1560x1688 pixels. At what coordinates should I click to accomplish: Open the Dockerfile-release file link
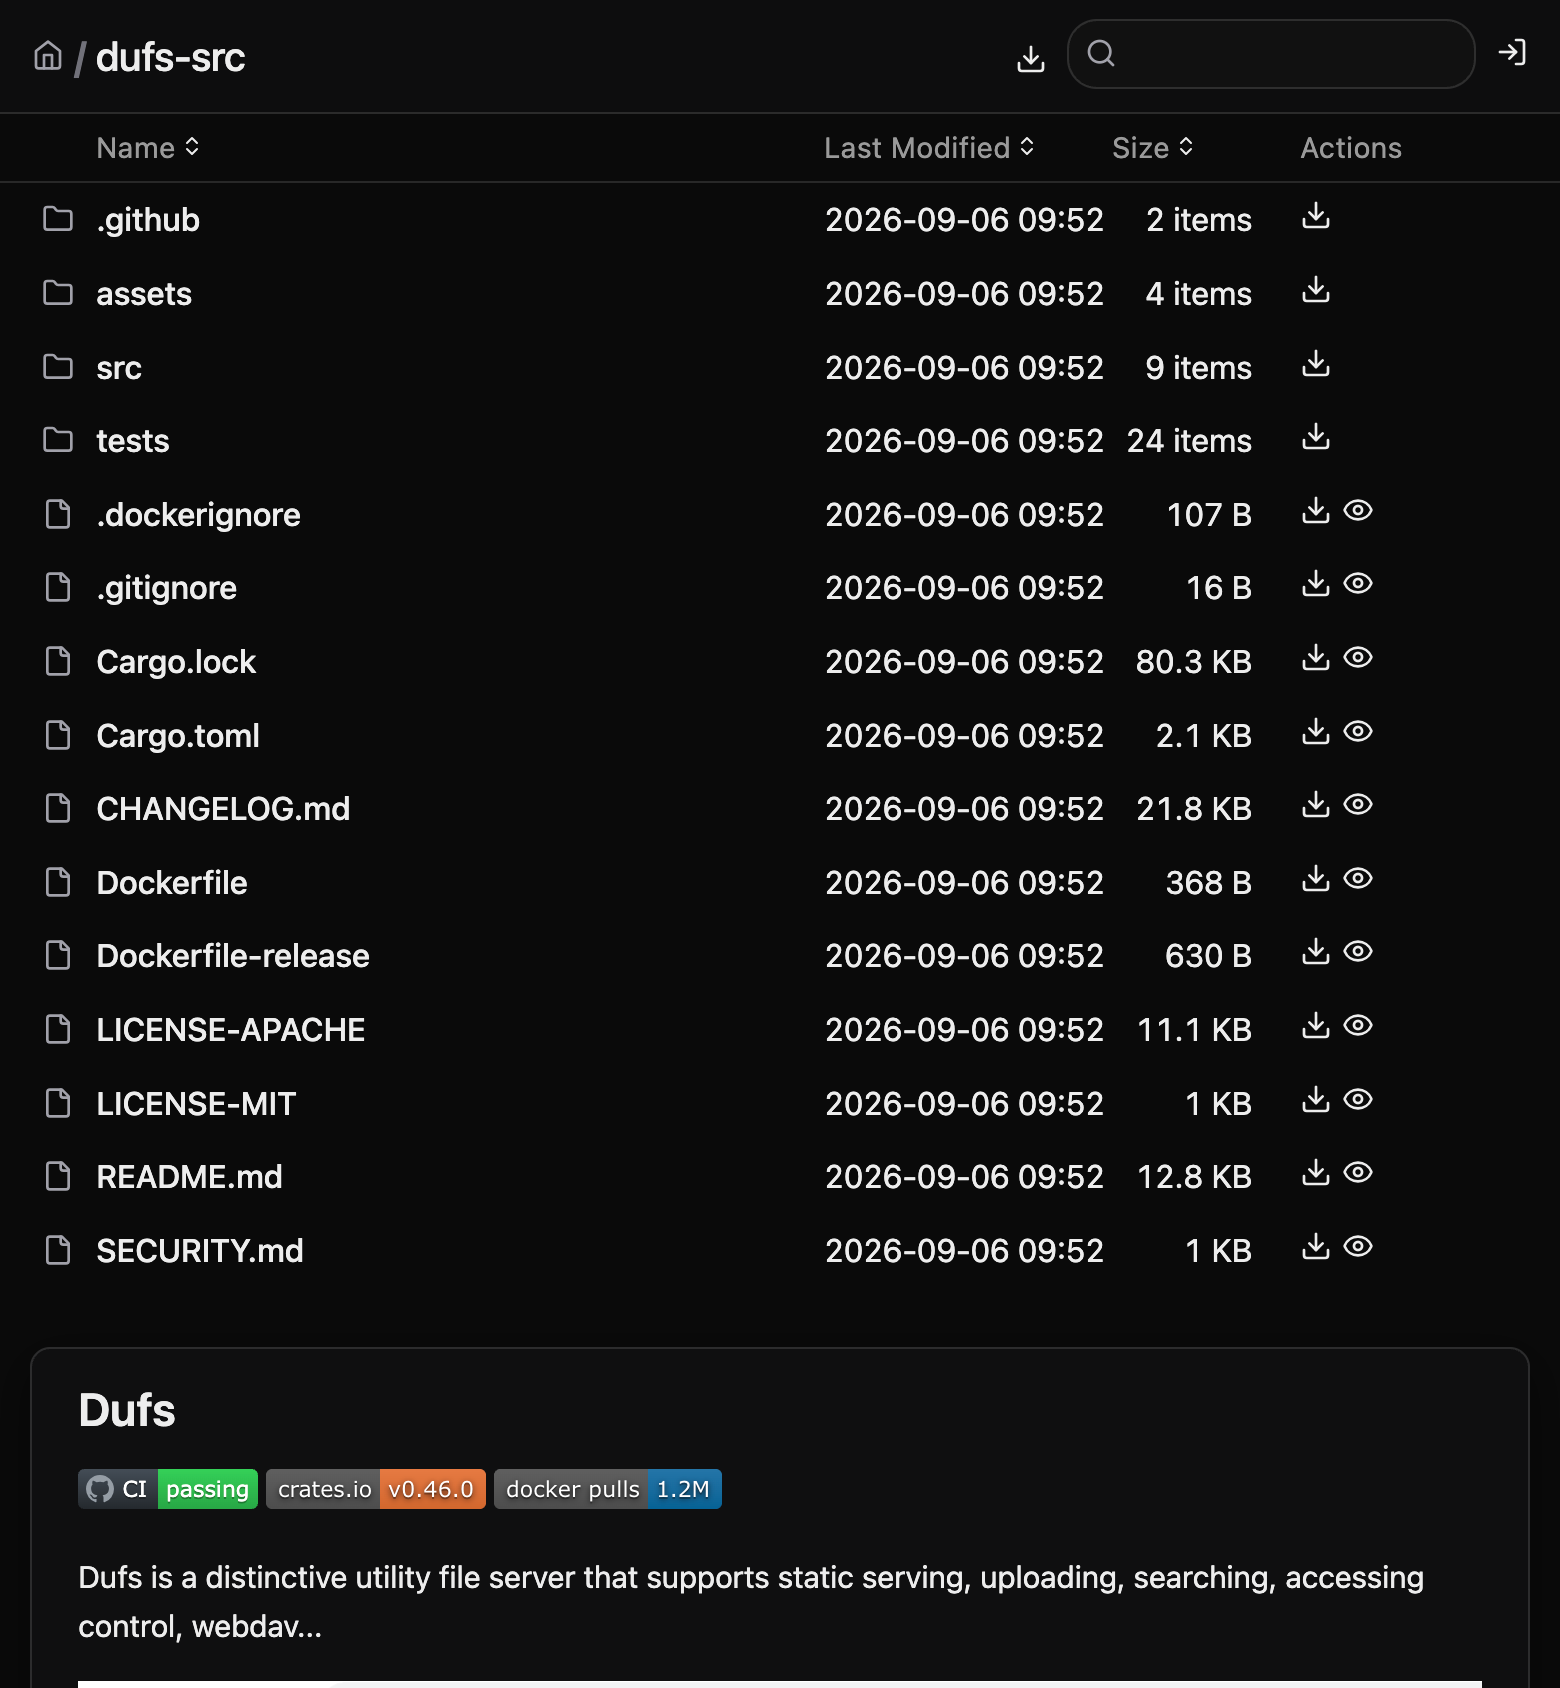[233, 956]
